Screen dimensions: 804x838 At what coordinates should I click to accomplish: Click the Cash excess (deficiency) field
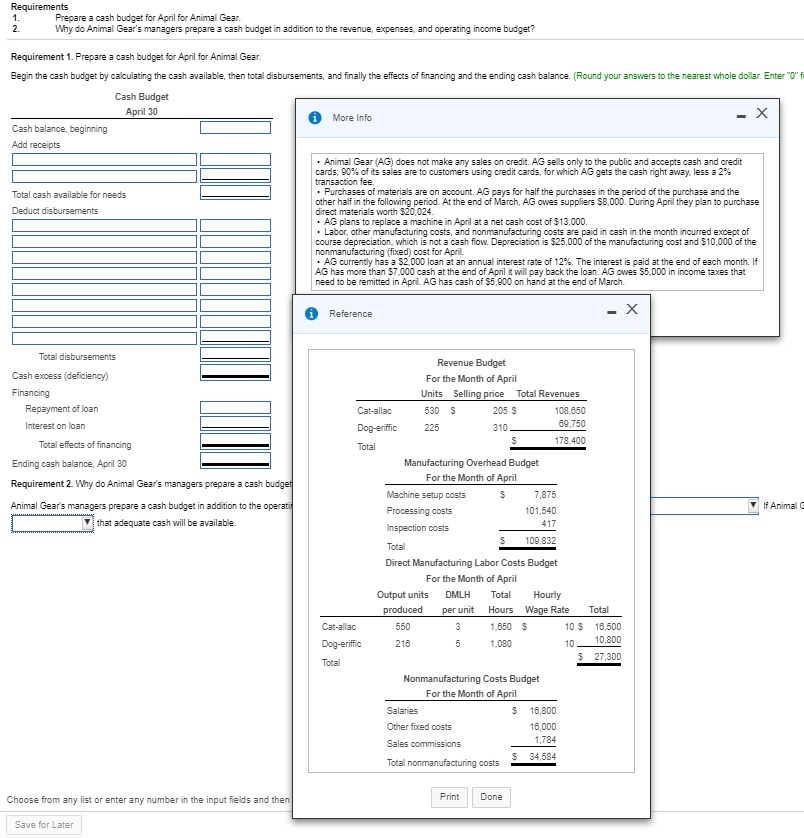point(236,373)
